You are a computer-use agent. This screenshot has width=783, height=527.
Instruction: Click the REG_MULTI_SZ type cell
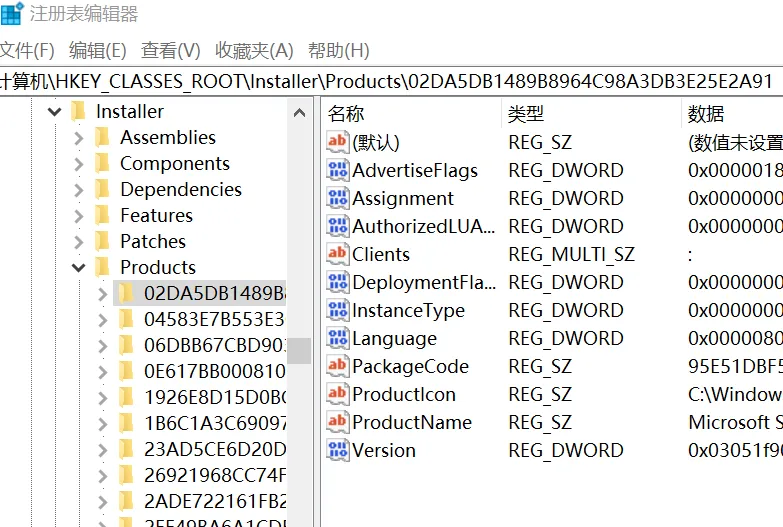[571, 255]
